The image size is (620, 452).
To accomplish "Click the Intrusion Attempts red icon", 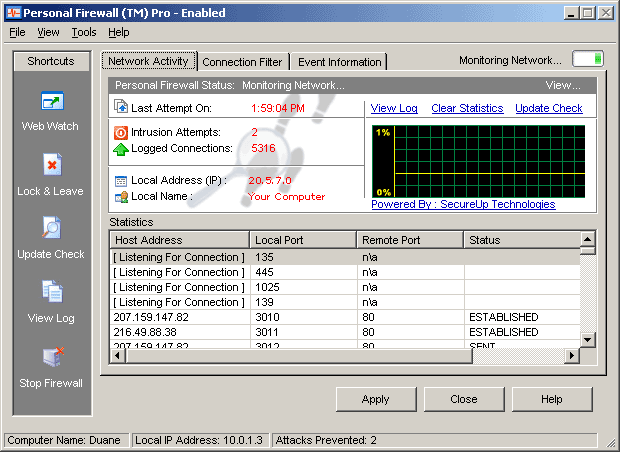I will tap(121, 132).
